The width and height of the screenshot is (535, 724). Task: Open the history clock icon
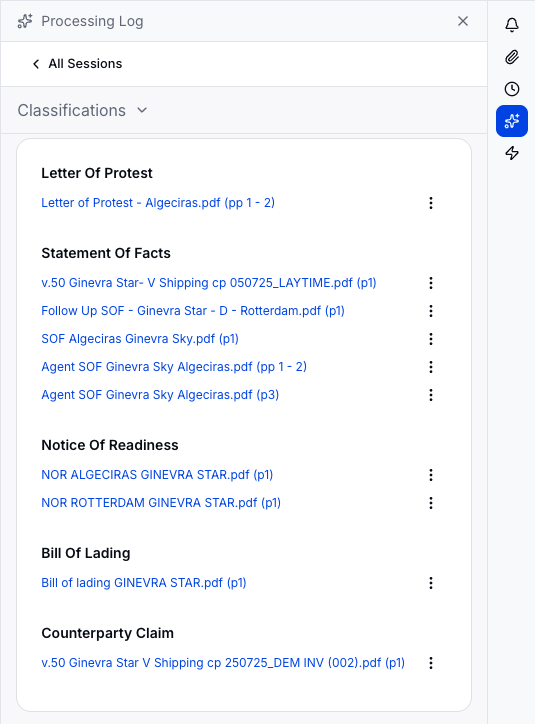click(511, 89)
